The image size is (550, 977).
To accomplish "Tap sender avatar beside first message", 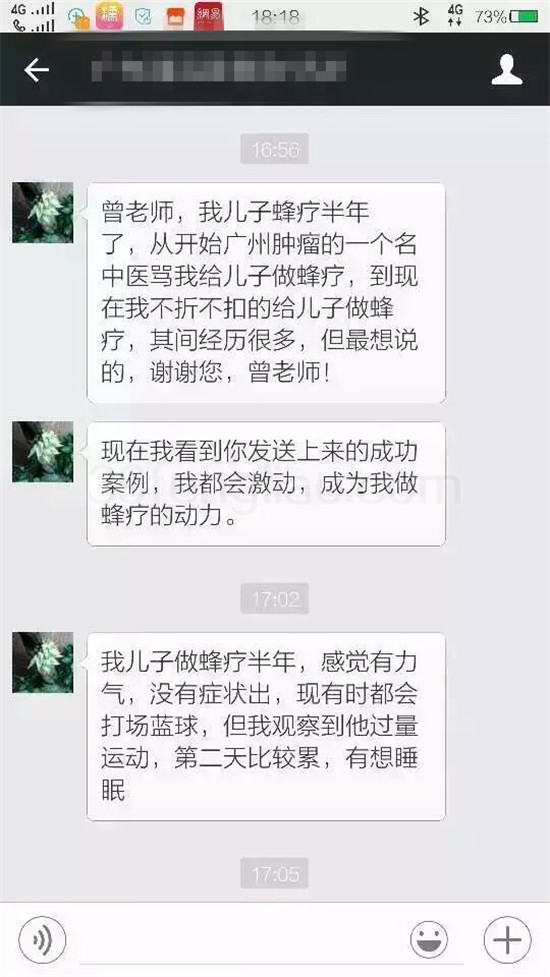I will coord(43,212).
